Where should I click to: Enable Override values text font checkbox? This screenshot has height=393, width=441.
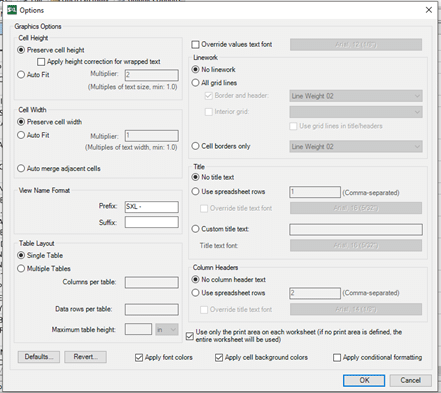pyautogui.click(x=196, y=44)
